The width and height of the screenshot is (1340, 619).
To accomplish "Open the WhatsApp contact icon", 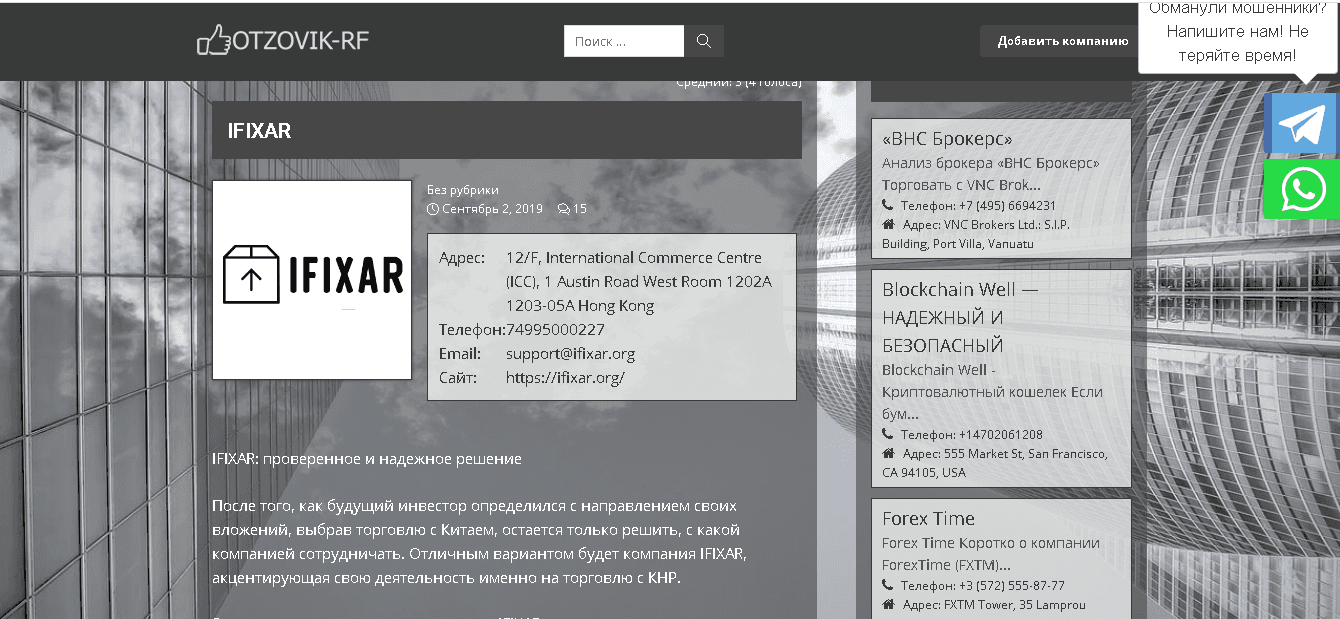I will 1301,189.
